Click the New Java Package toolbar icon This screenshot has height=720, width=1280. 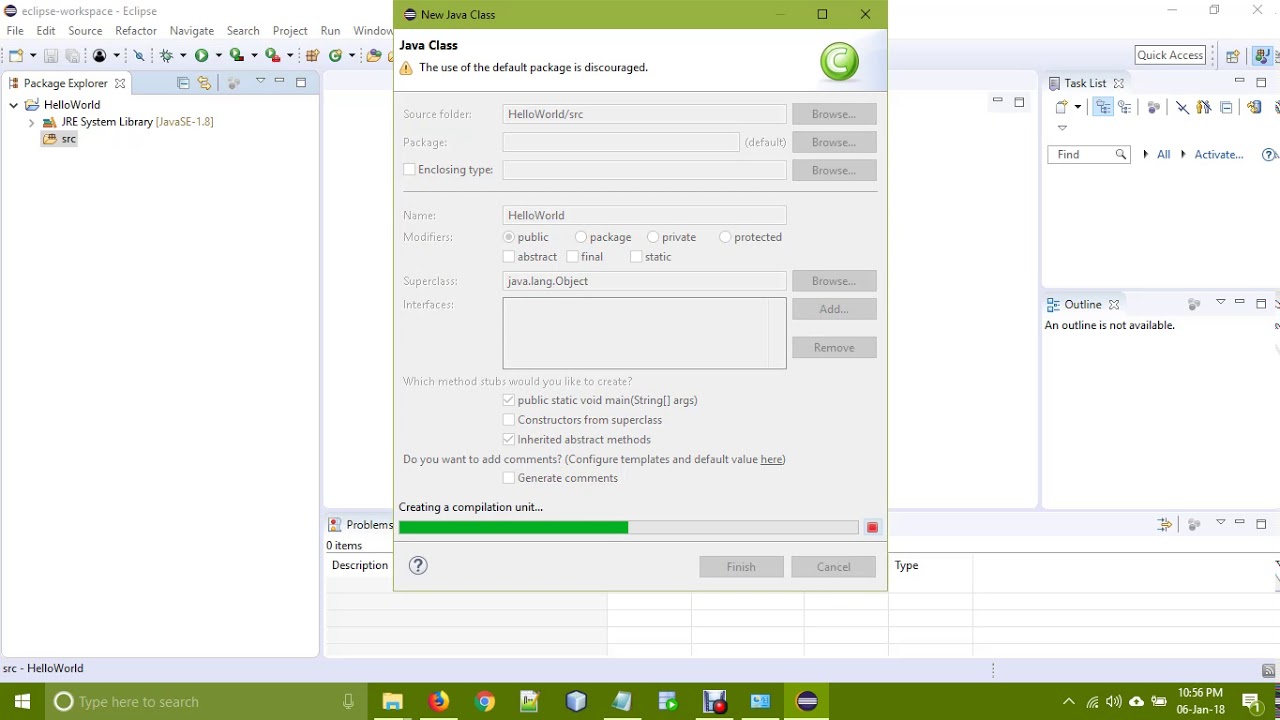click(313, 55)
